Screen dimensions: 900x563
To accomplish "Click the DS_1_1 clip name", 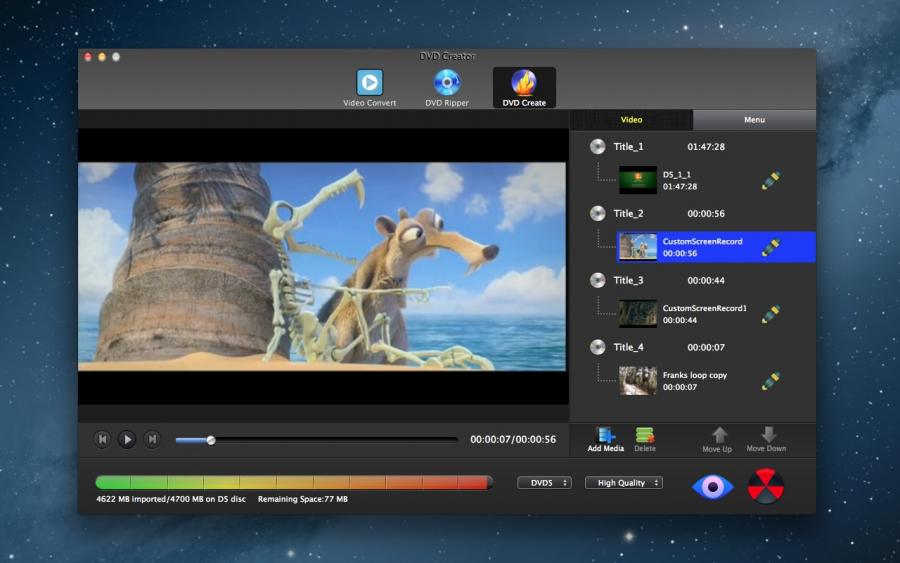I will [x=677, y=174].
